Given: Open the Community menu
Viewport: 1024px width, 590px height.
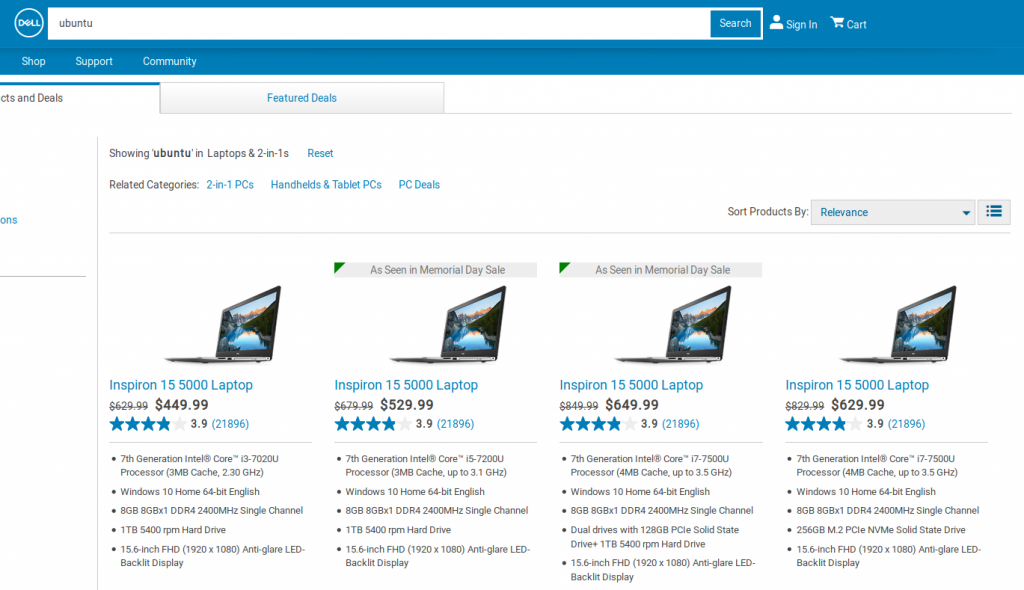Looking at the screenshot, I should tap(169, 61).
